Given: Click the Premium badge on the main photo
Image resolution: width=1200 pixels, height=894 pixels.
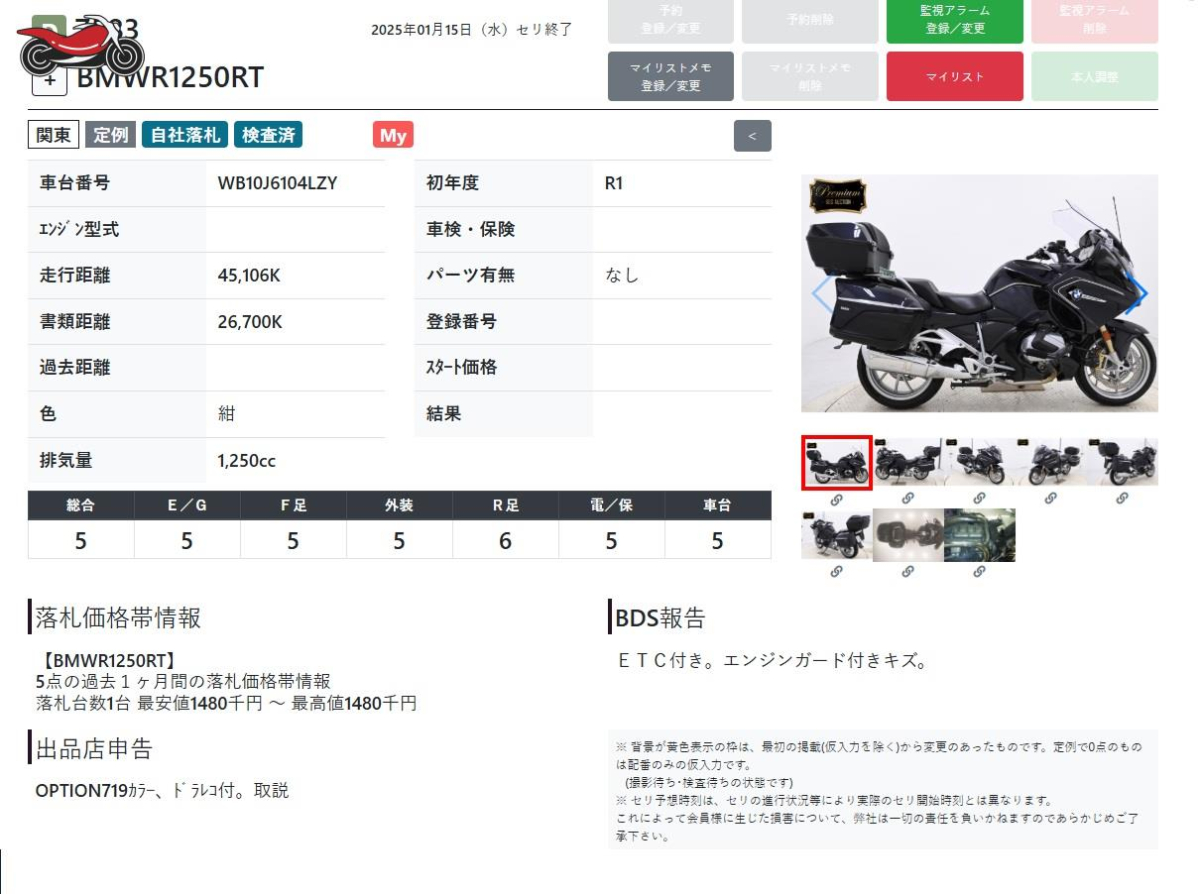Looking at the screenshot, I should (x=838, y=195).
